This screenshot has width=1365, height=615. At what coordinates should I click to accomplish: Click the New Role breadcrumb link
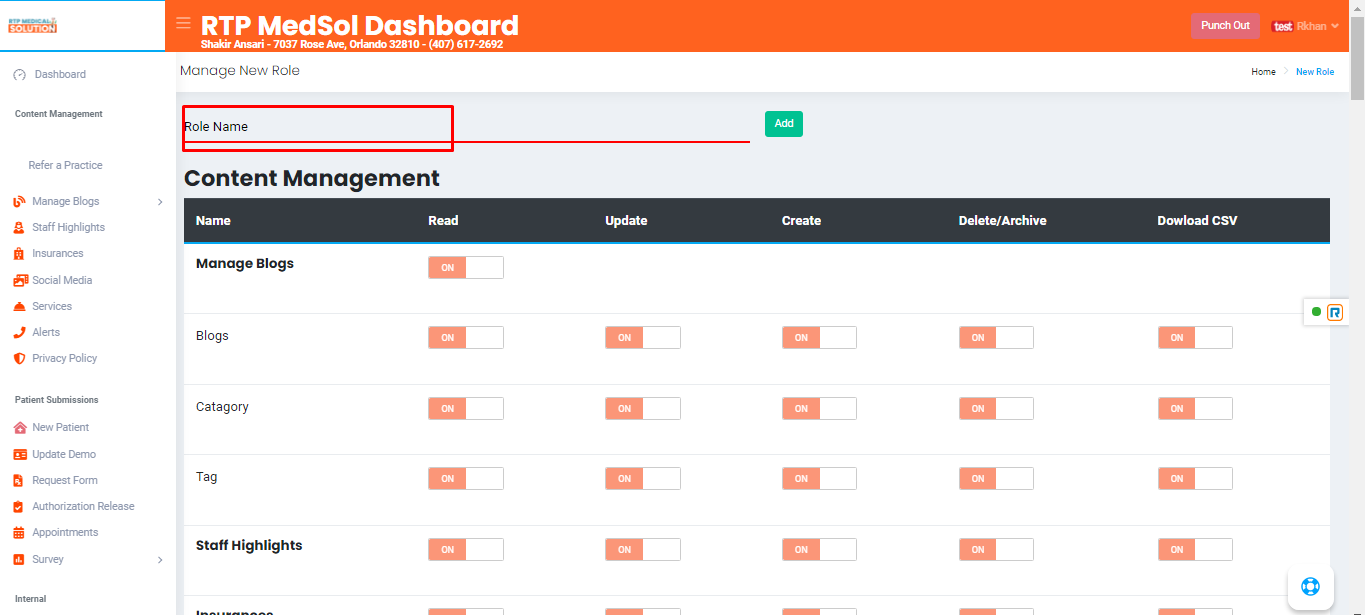coord(1315,72)
